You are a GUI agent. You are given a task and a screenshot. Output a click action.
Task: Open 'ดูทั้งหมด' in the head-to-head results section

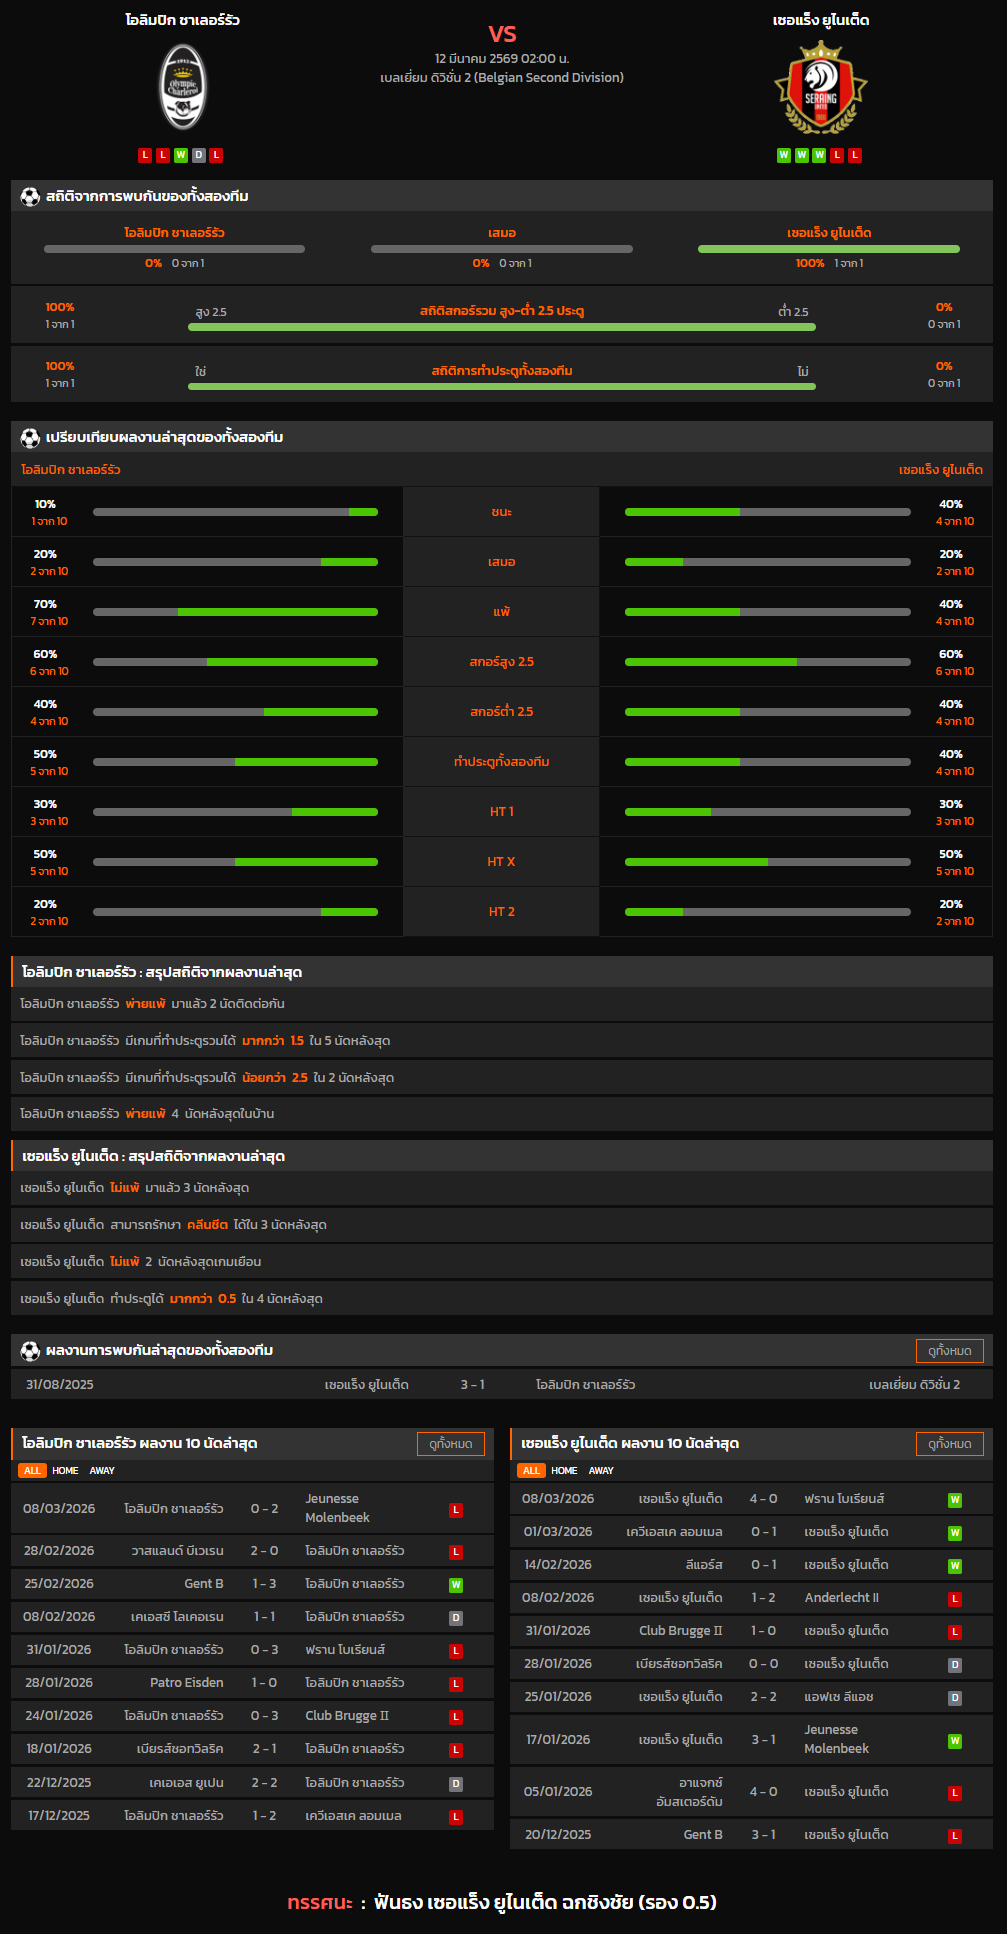tap(949, 1351)
